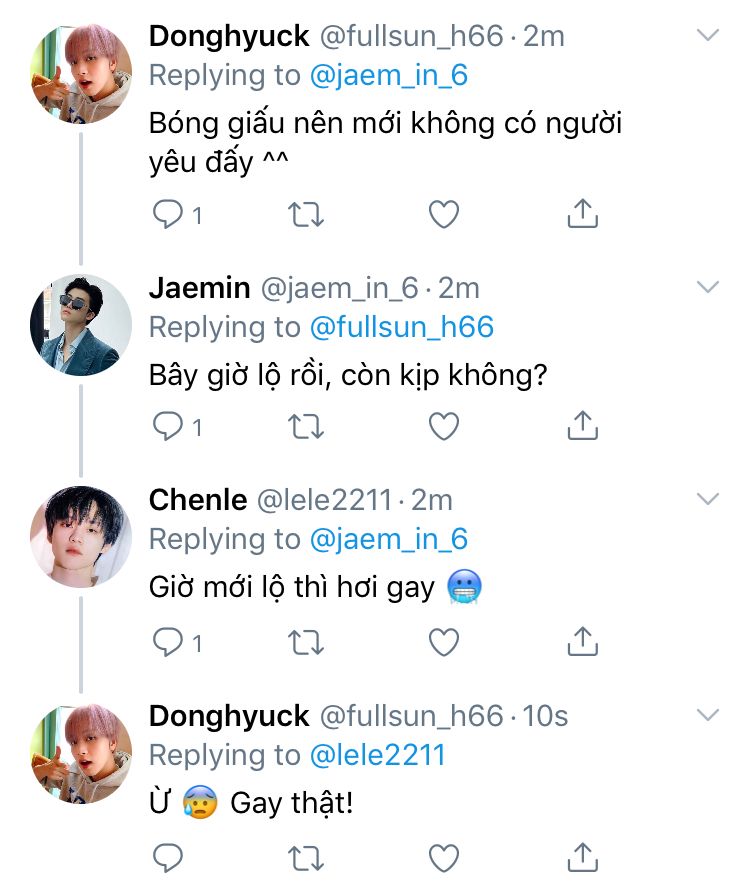Like Chenle's tweet

click(x=443, y=641)
